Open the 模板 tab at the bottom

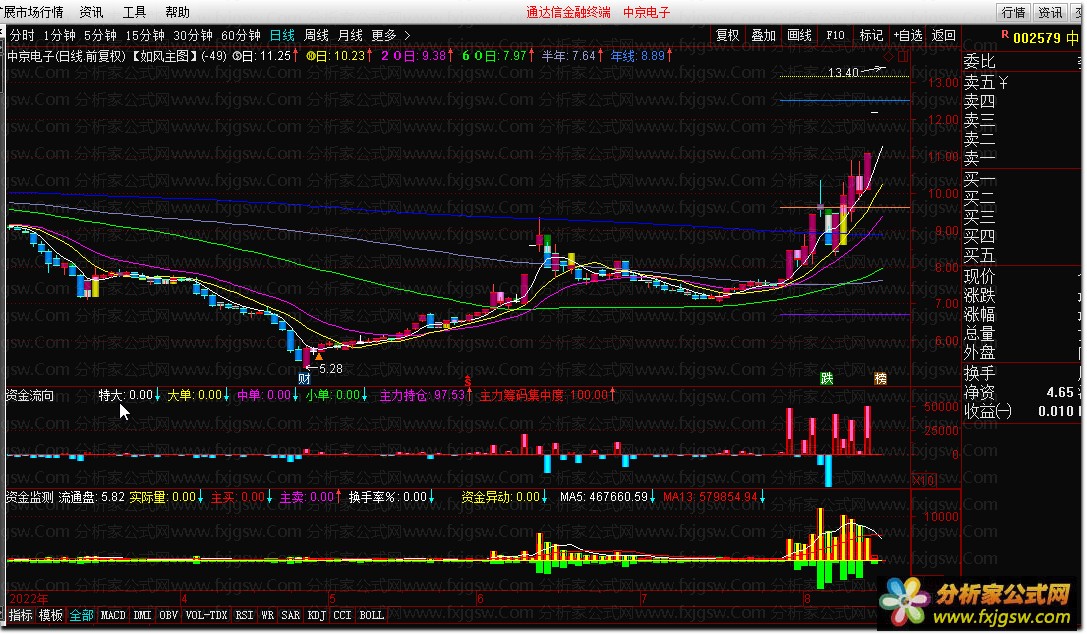[x=51, y=615]
